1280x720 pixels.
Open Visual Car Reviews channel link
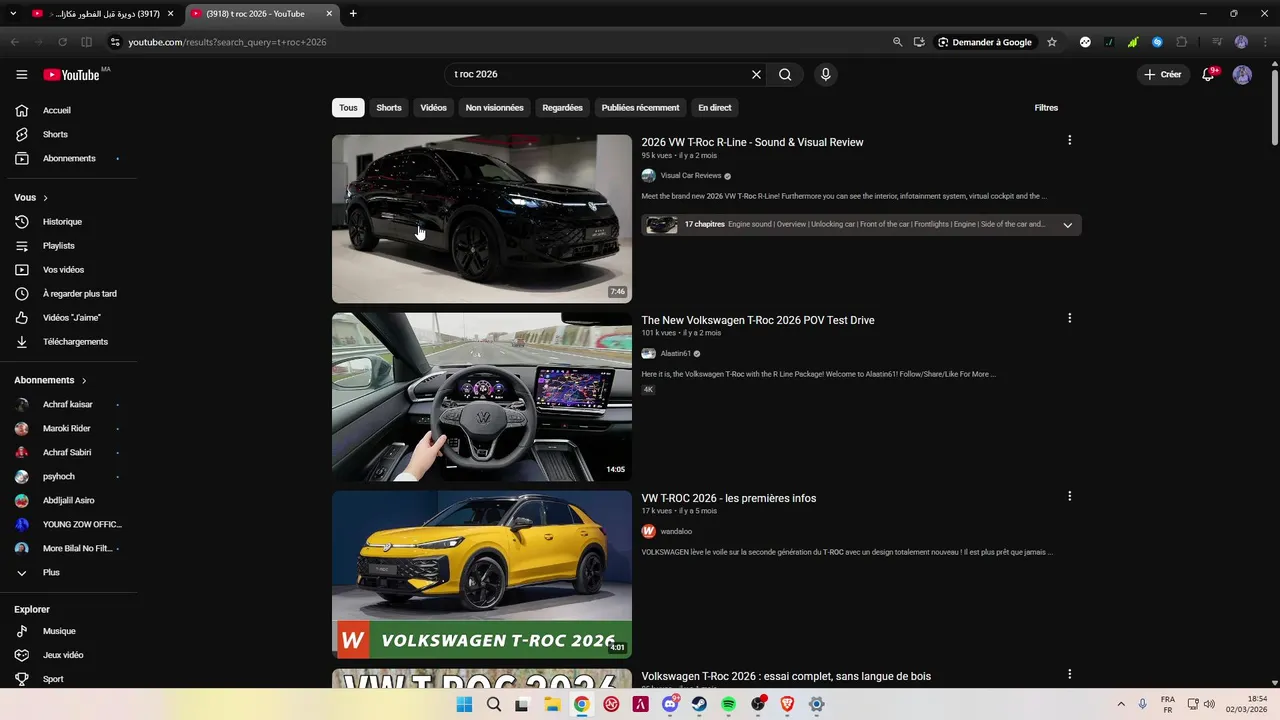click(x=691, y=176)
